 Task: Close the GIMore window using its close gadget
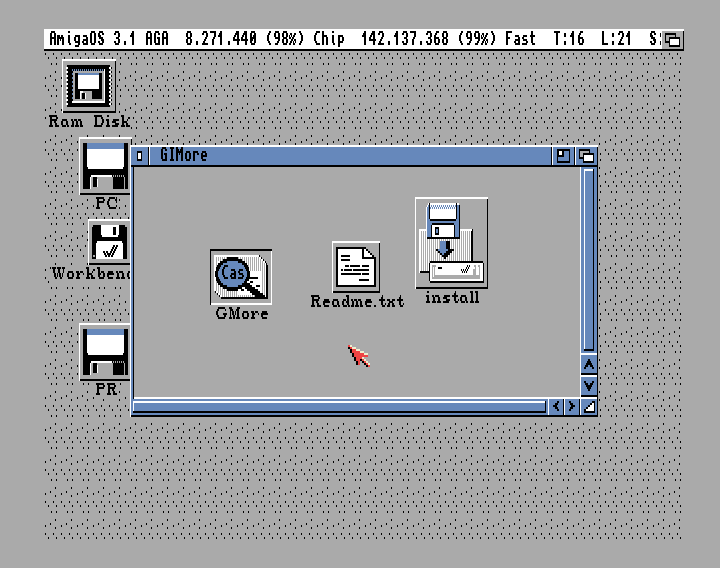point(140,156)
